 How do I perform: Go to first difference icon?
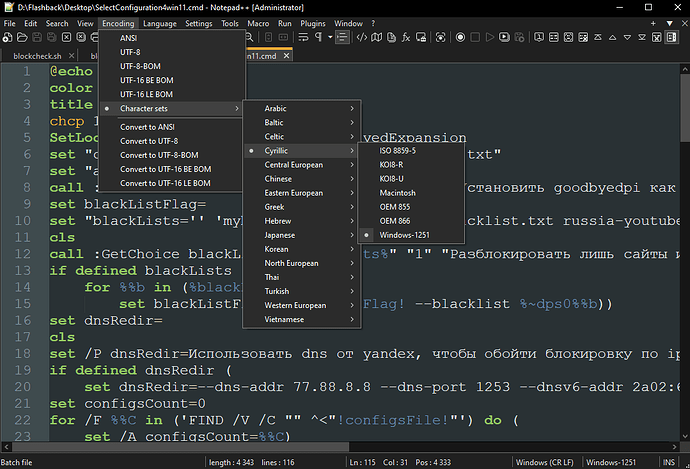tap(598, 37)
